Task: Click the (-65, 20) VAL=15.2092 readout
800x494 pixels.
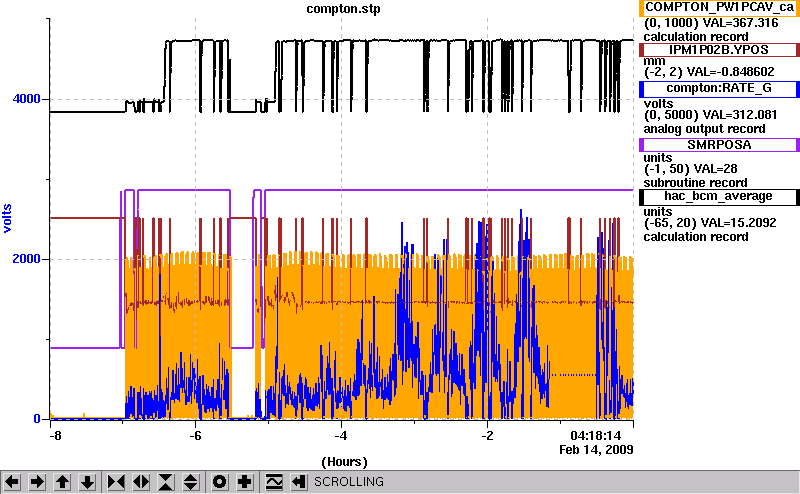Action: click(x=710, y=223)
